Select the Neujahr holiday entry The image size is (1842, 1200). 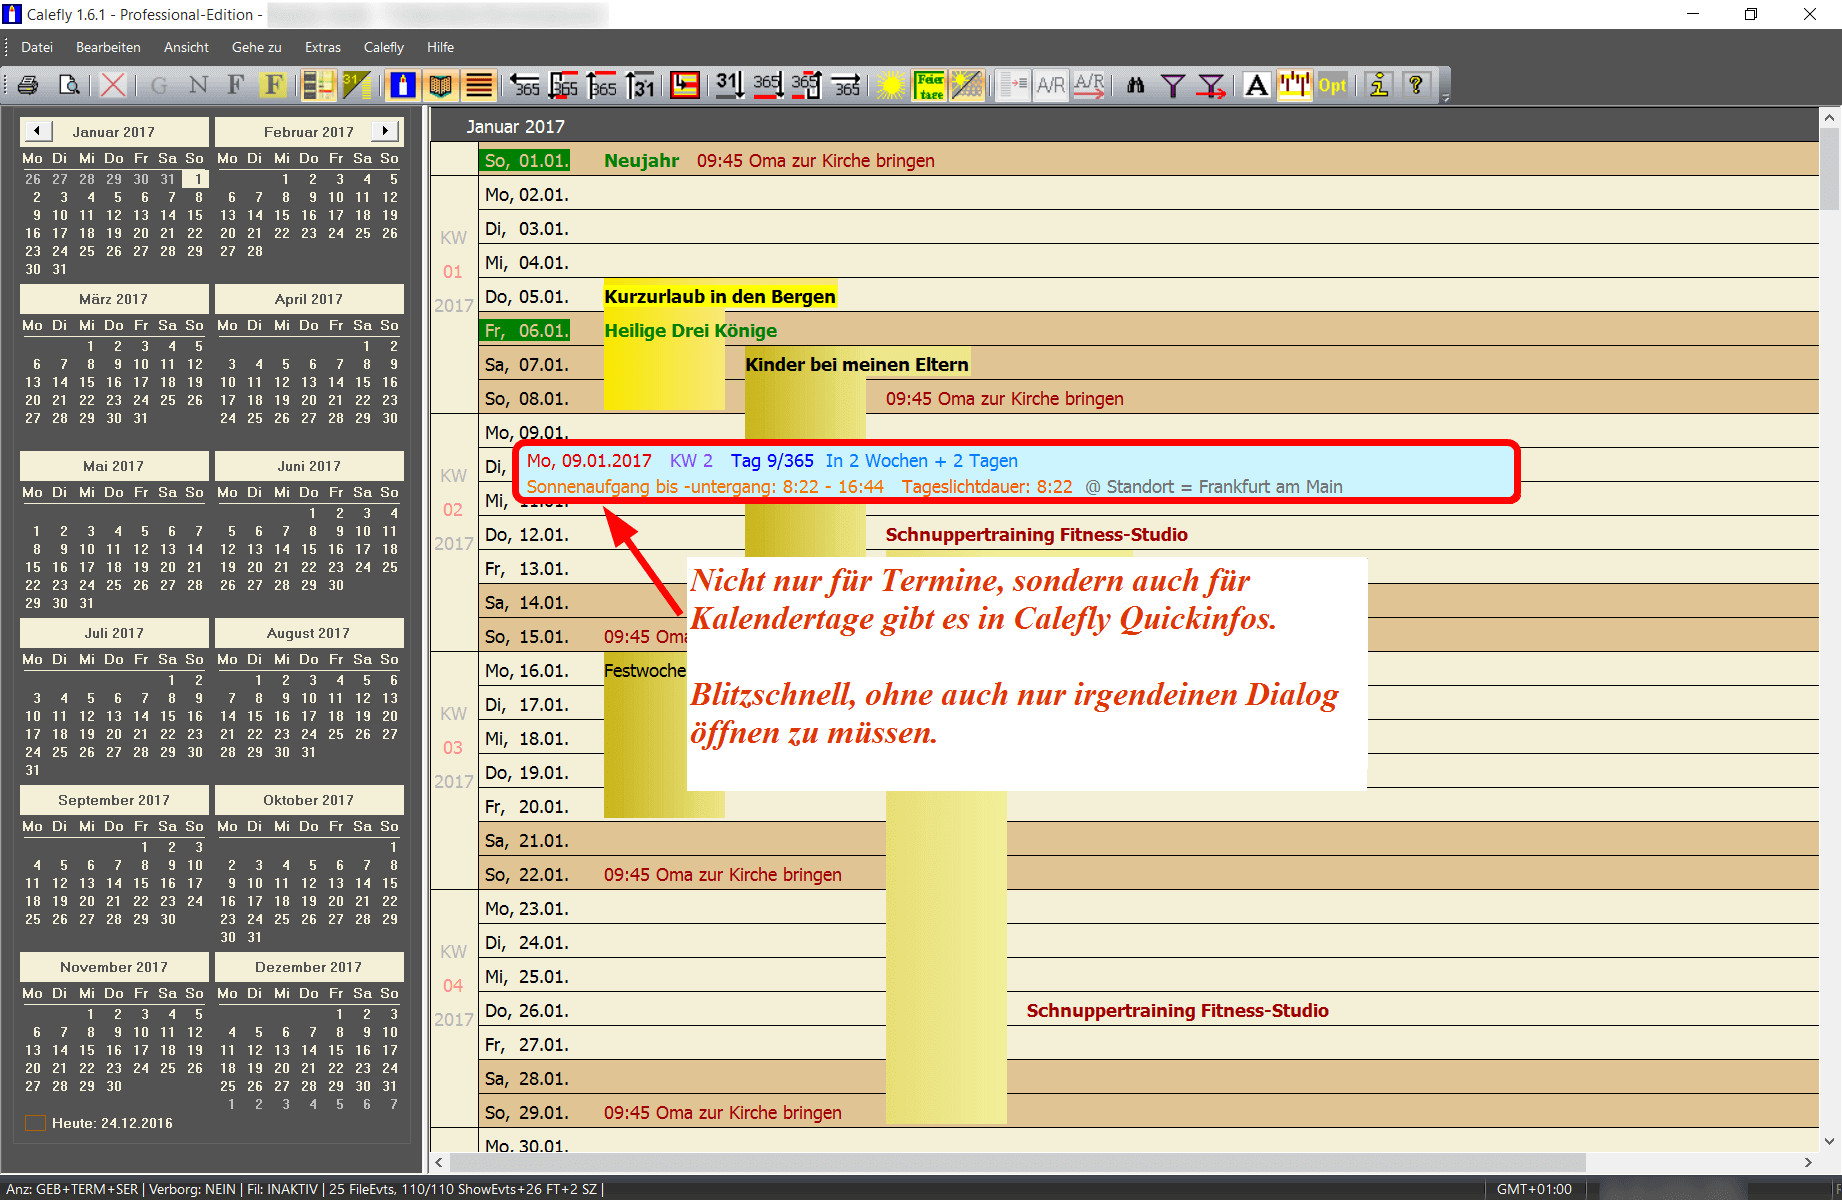641,161
